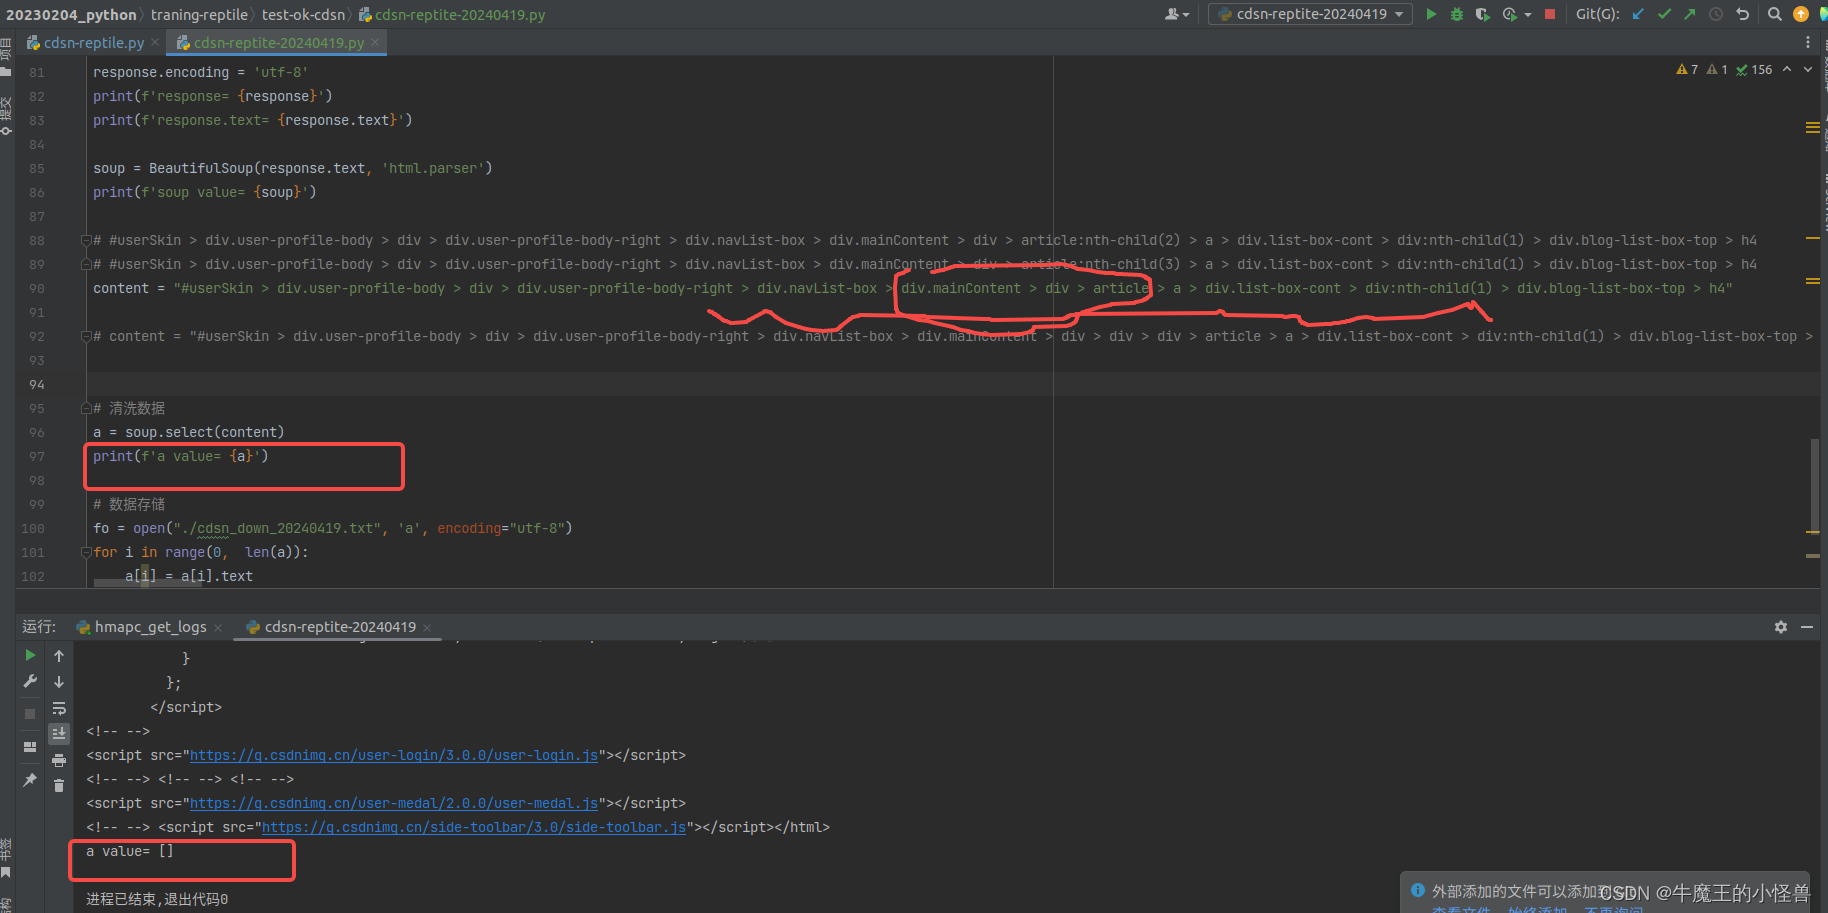Open run configuration settings wrench icon
Image resolution: width=1828 pixels, height=913 pixels.
pyautogui.click(x=30, y=681)
